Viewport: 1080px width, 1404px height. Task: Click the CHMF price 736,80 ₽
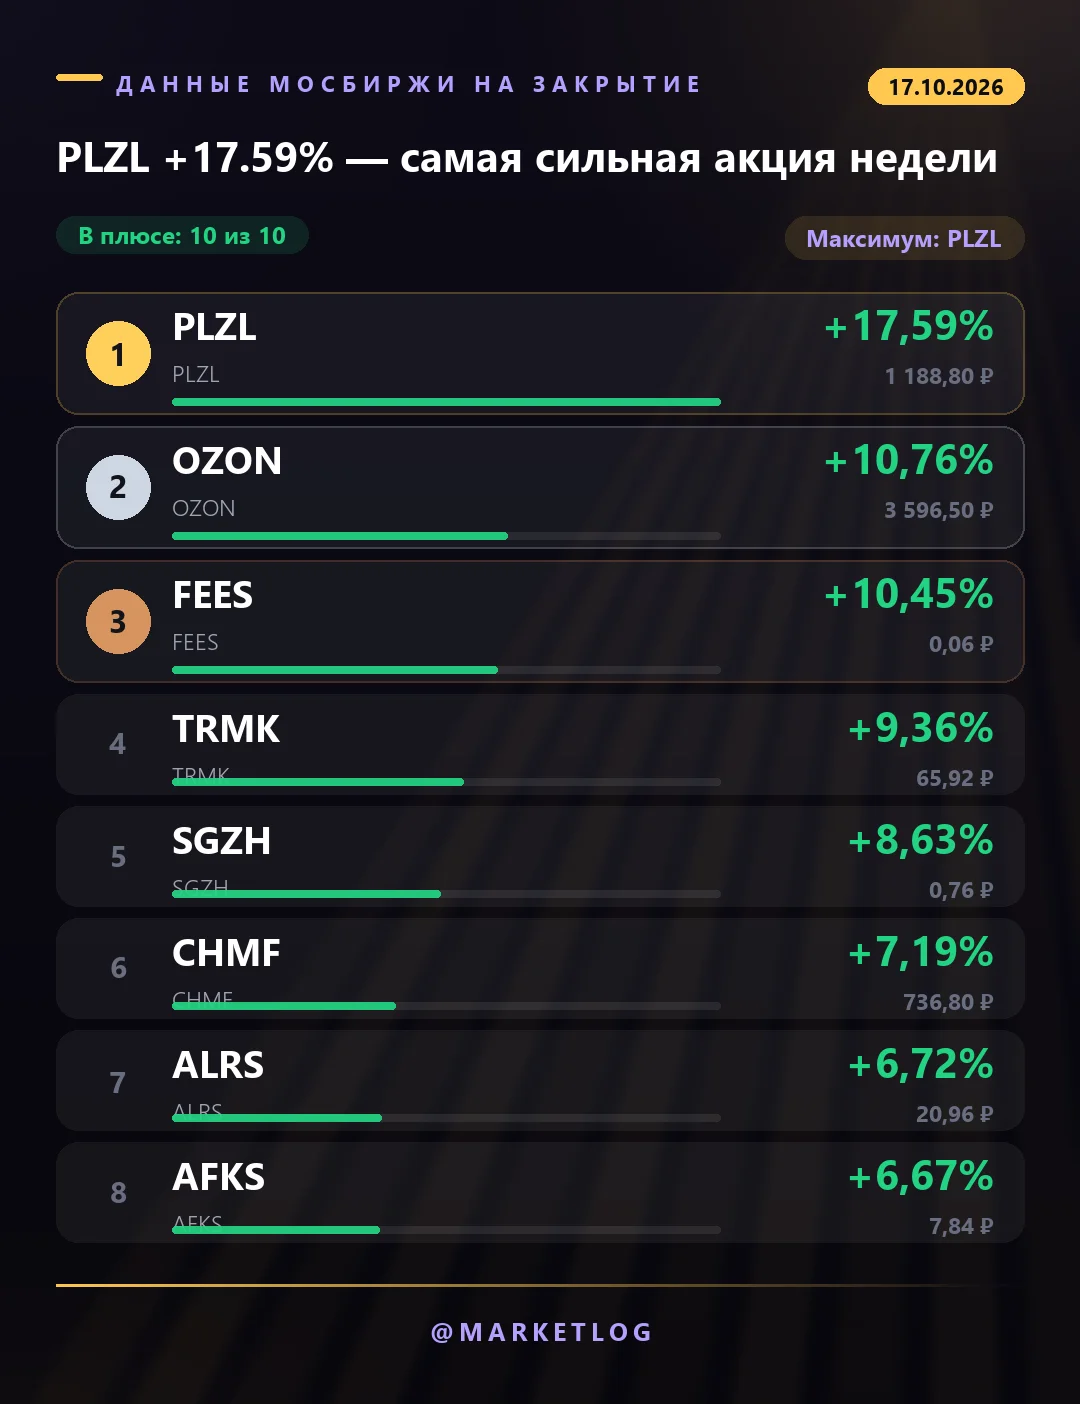948,1002
